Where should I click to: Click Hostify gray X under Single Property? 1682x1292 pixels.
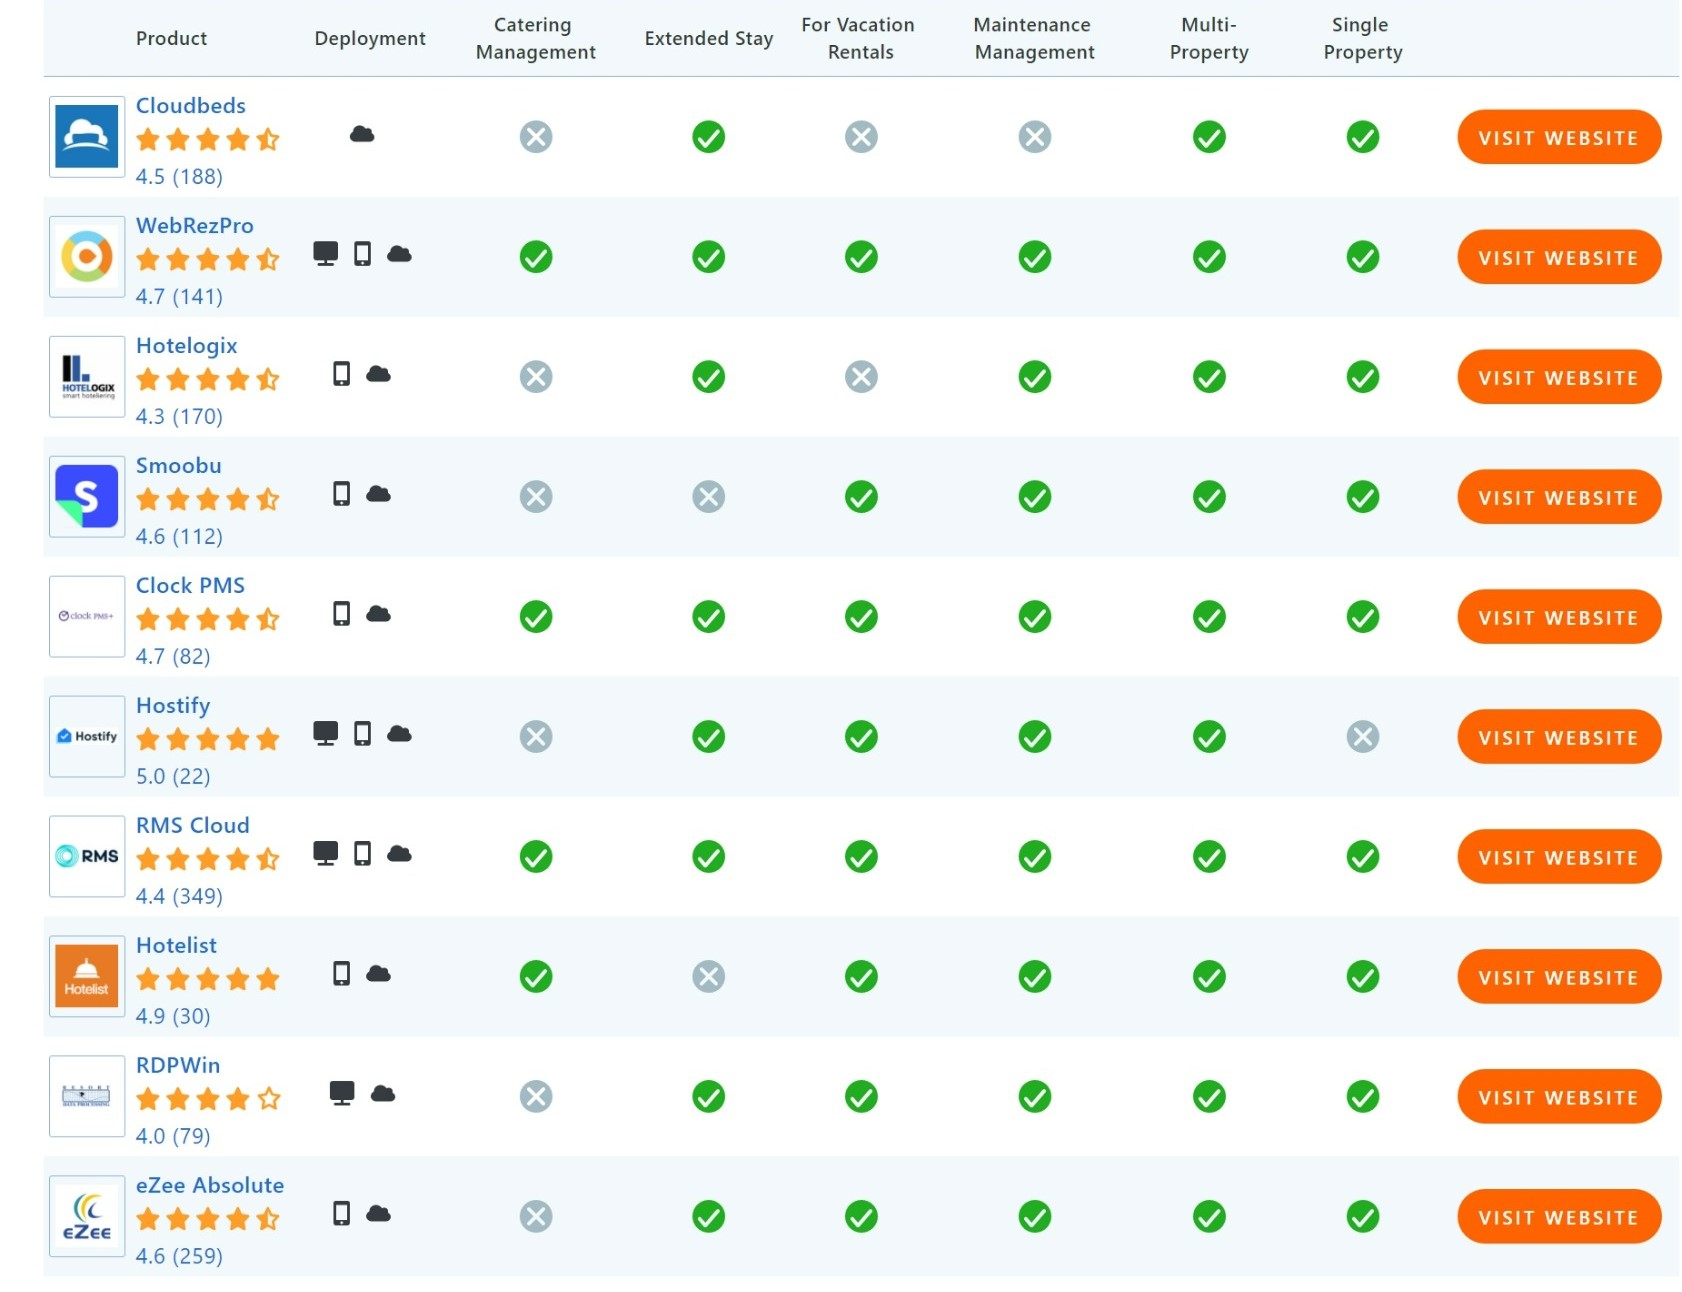[x=1363, y=737]
